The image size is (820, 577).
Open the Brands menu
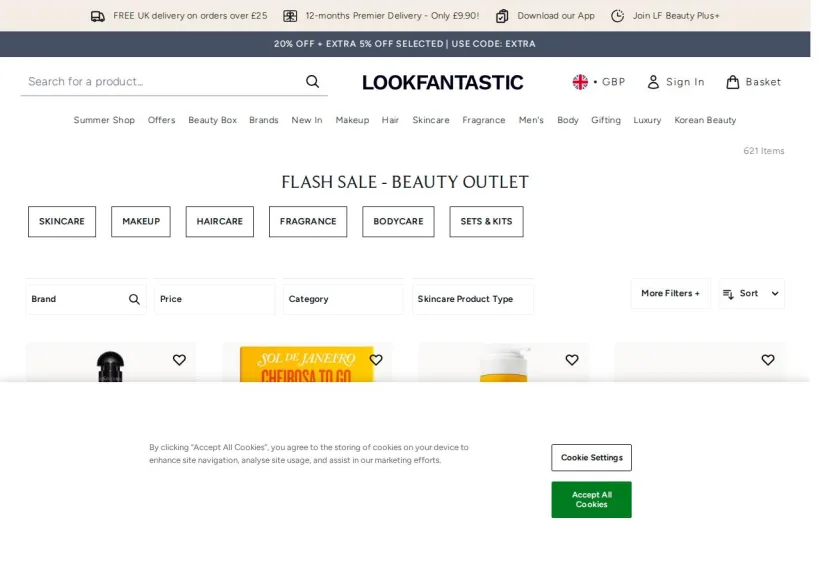tap(264, 120)
